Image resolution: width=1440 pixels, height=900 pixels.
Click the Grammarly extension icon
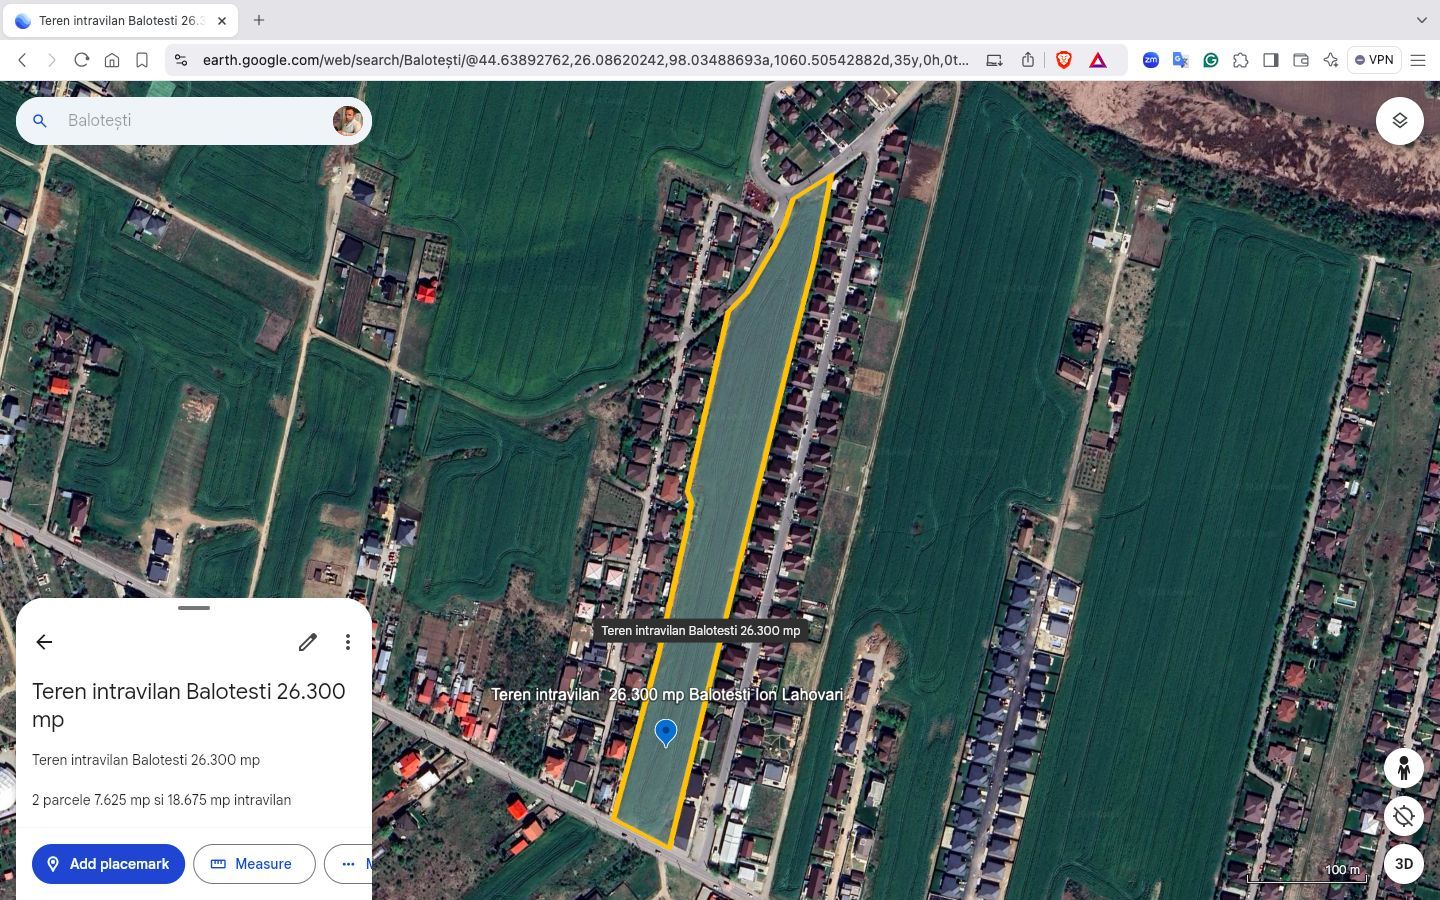(1210, 60)
